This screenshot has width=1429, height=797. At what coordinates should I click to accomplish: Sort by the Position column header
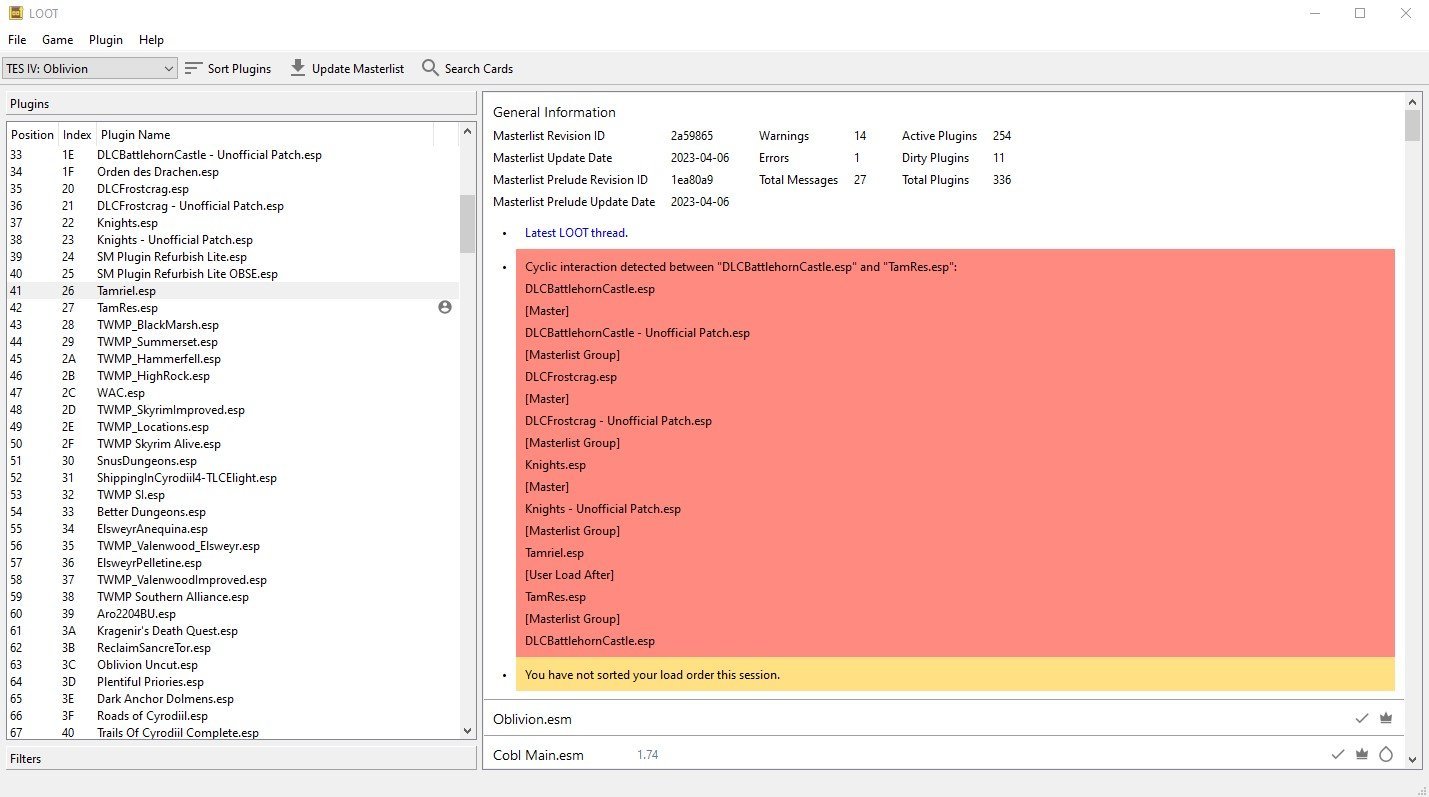pyautogui.click(x=32, y=135)
